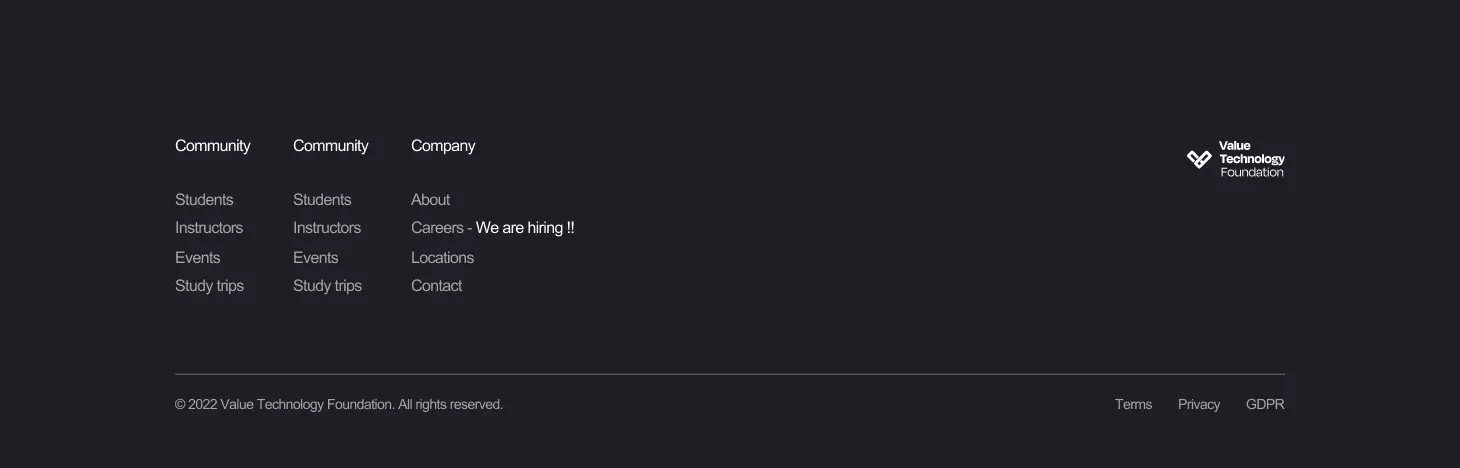Open Events in first Community column
The width and height of the screenshot is (1460, 468).
198,258
